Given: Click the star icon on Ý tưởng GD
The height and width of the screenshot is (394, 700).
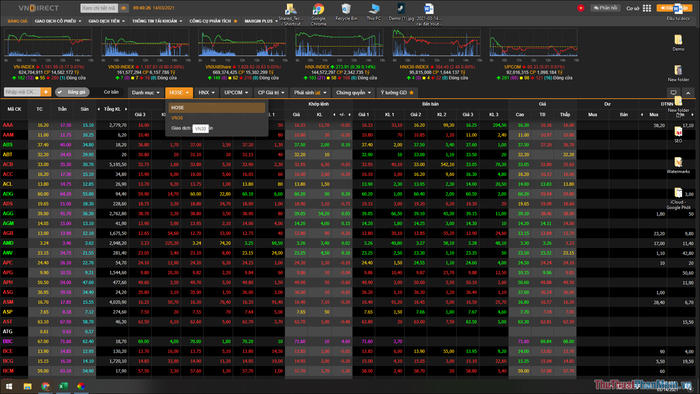Looking at the screenshot, I should point(411,92).
